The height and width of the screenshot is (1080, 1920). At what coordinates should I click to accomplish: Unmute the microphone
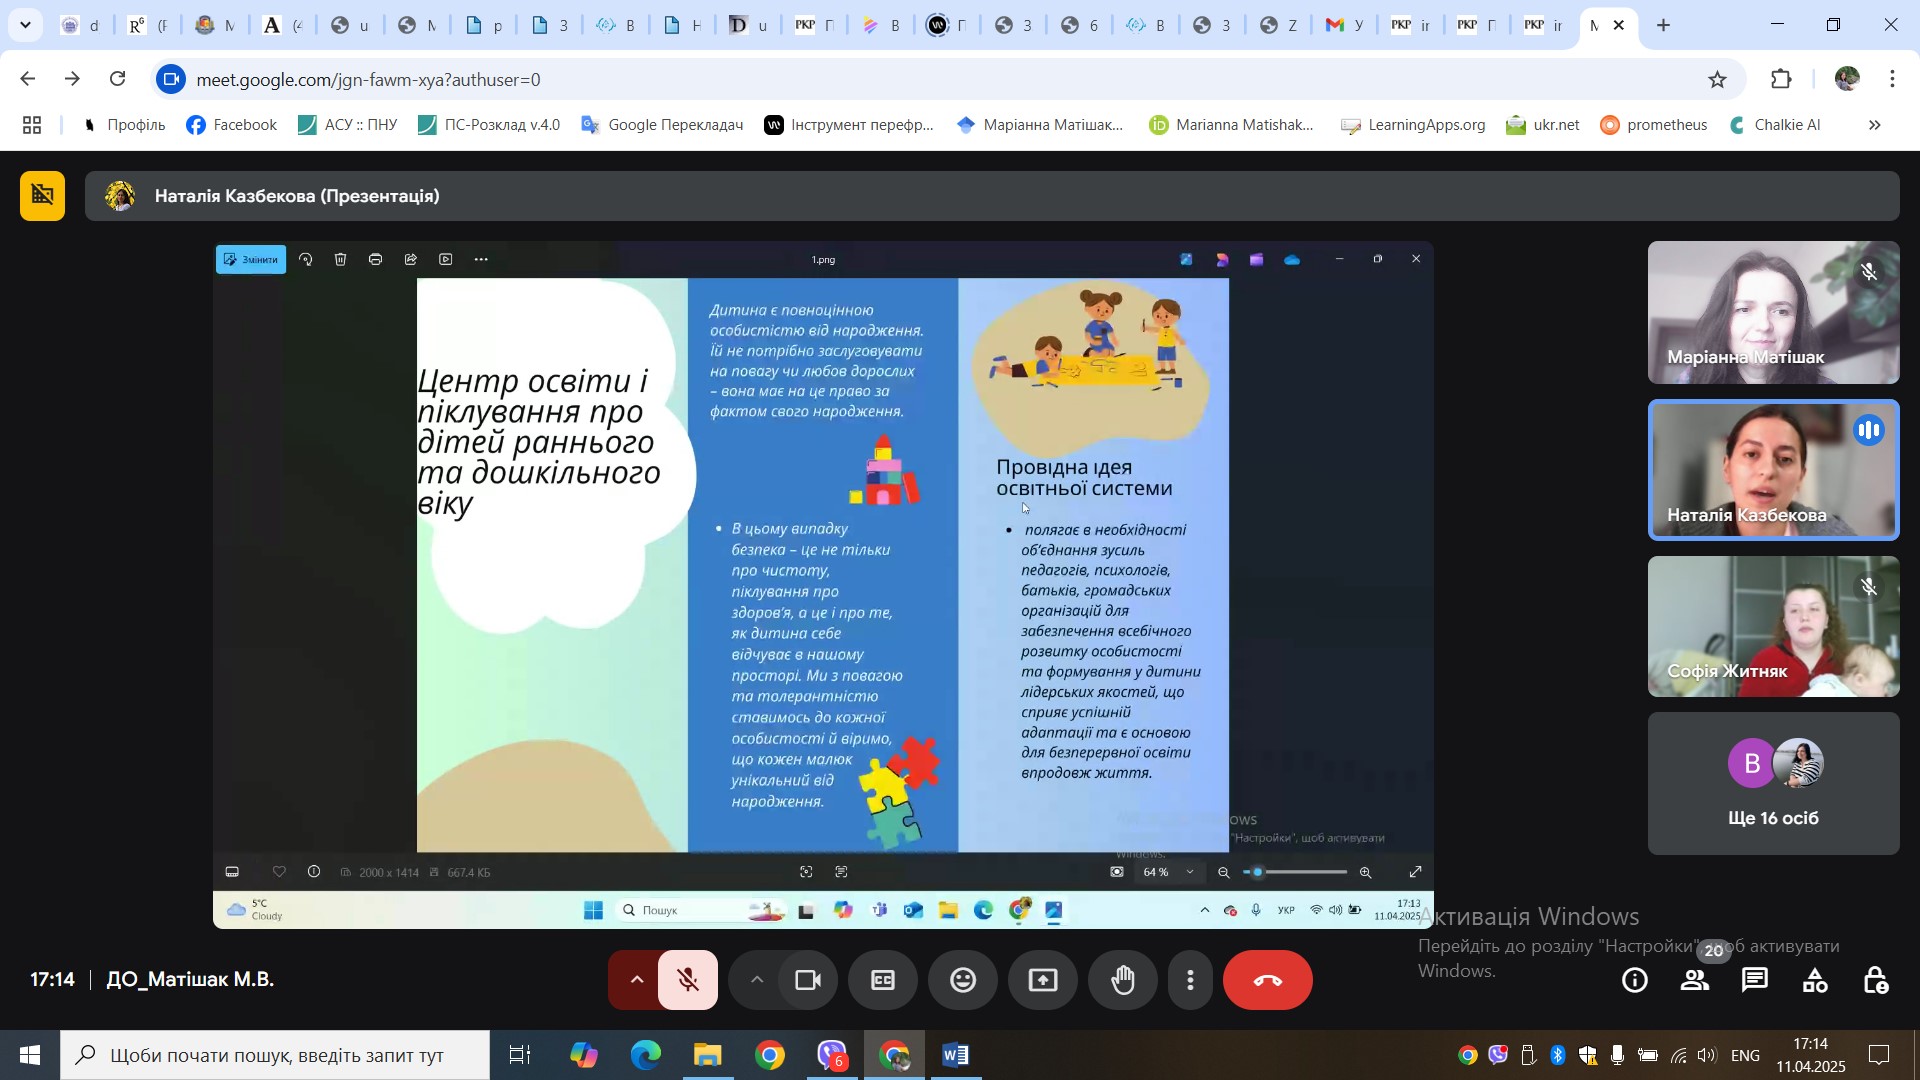click(x=688, y=981)
